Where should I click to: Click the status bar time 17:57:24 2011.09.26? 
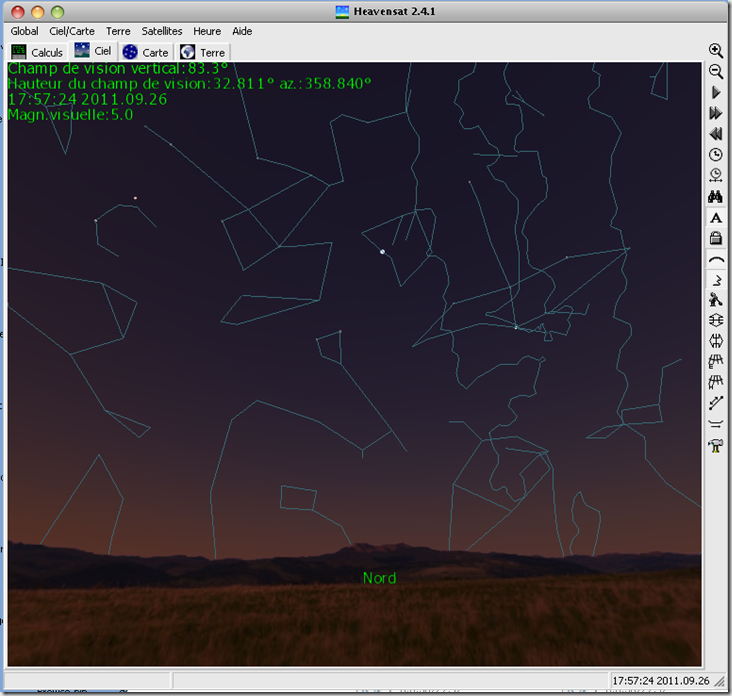(661, 681)
